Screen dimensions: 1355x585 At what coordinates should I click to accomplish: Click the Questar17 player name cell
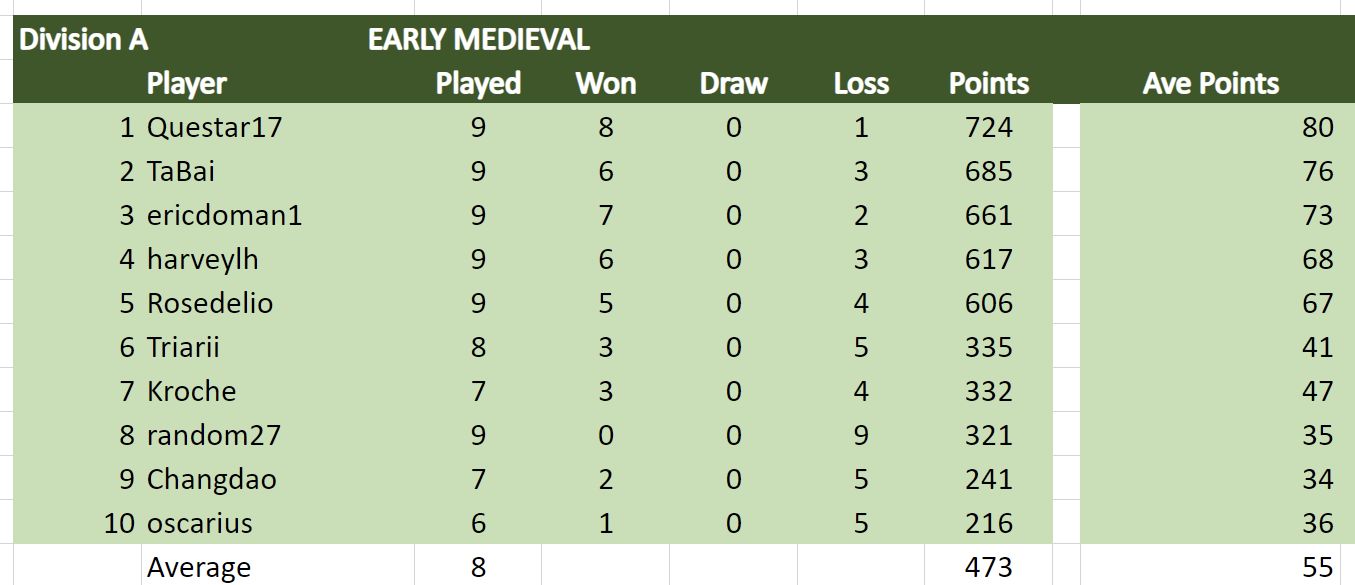(215, 127)
